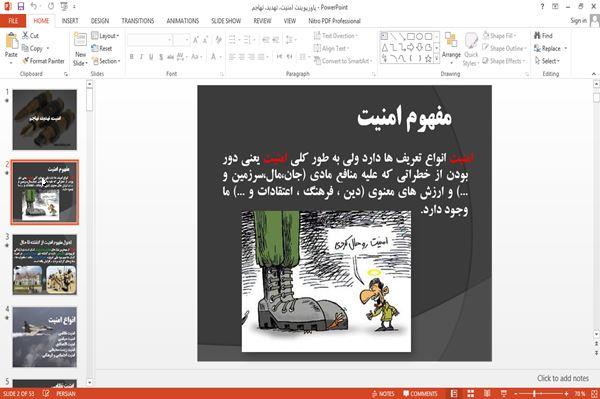This screenshot has width=600, height=399.
Task: Click the Select editing button
Action: click(x=547, y=61)
